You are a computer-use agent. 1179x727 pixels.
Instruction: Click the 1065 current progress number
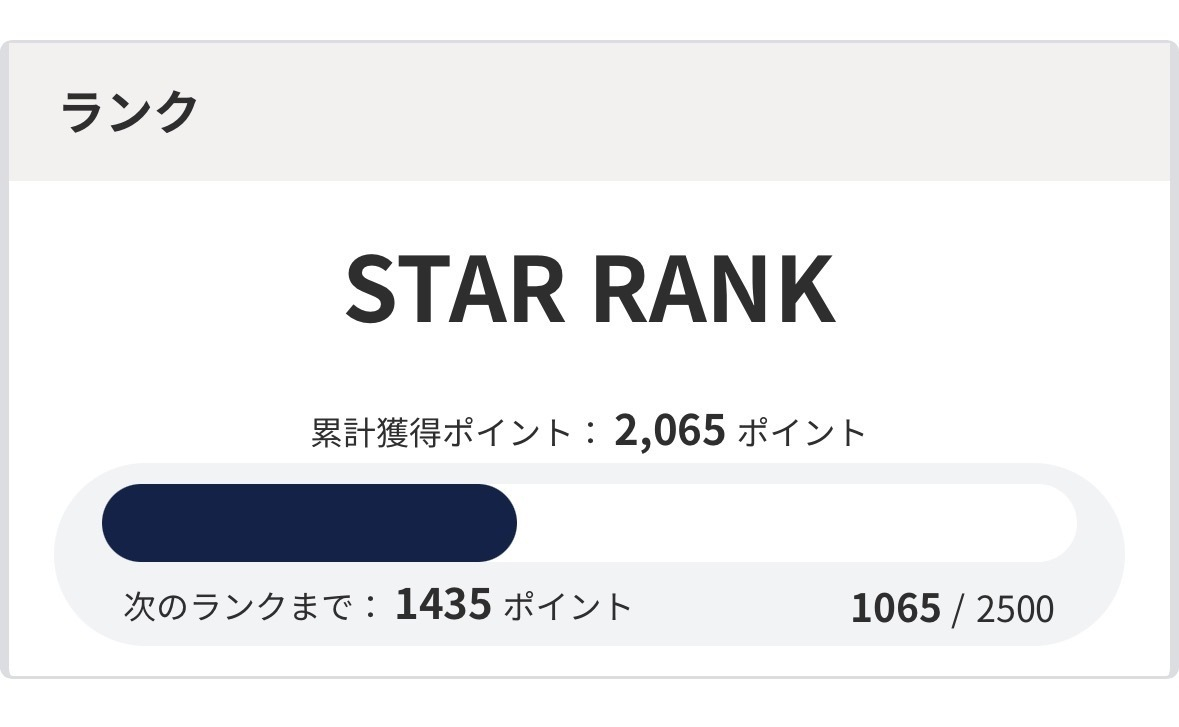click(x=895, y=608)
